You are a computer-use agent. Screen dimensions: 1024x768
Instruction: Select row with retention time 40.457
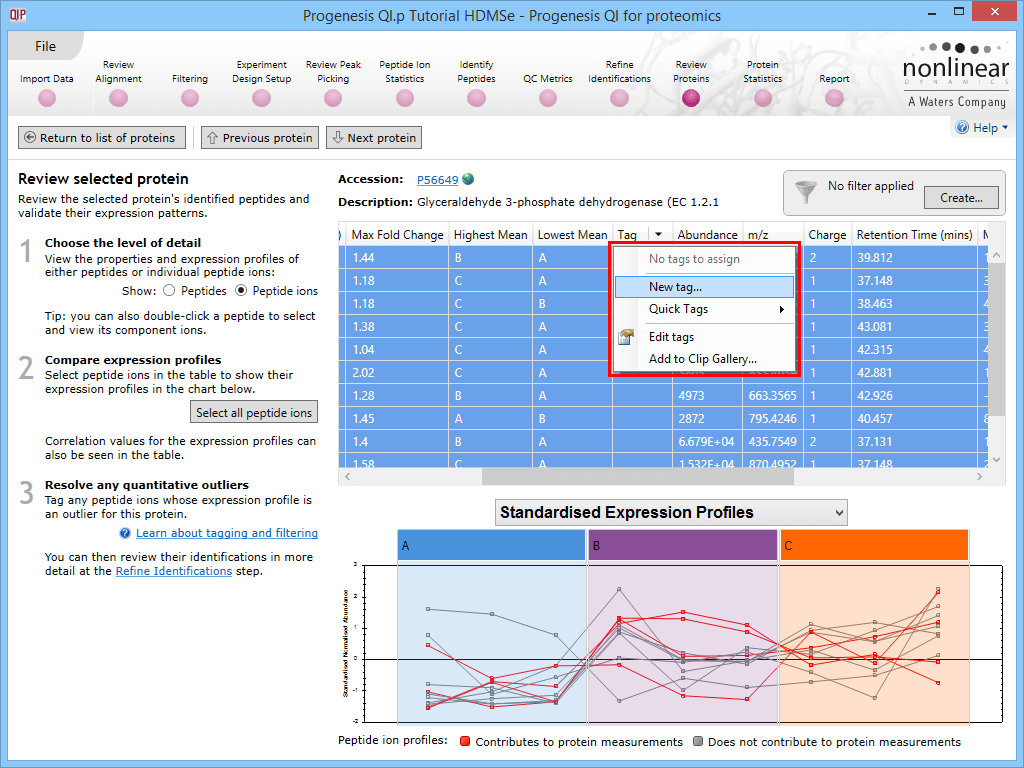(x=663, y=419)
